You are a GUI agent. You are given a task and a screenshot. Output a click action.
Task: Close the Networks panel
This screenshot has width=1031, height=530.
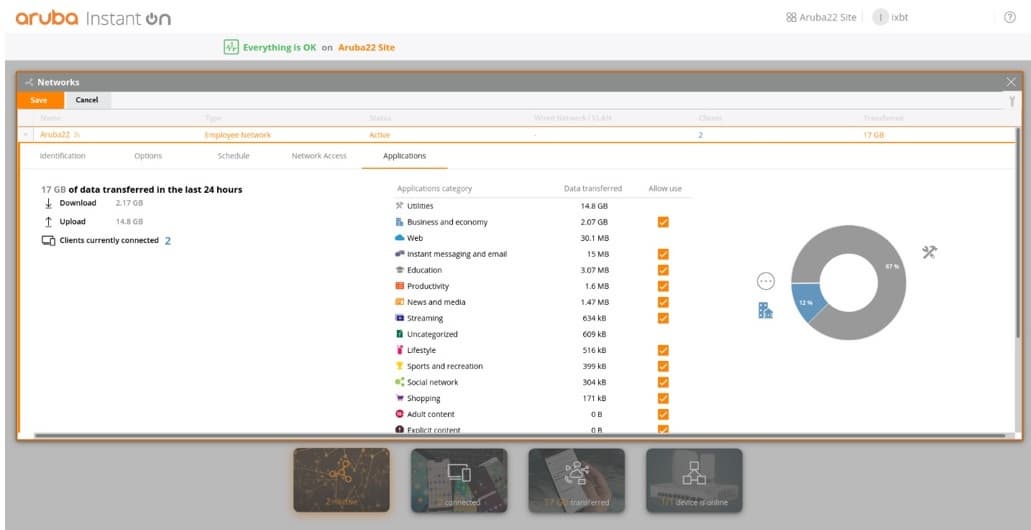coord(1011,82)
